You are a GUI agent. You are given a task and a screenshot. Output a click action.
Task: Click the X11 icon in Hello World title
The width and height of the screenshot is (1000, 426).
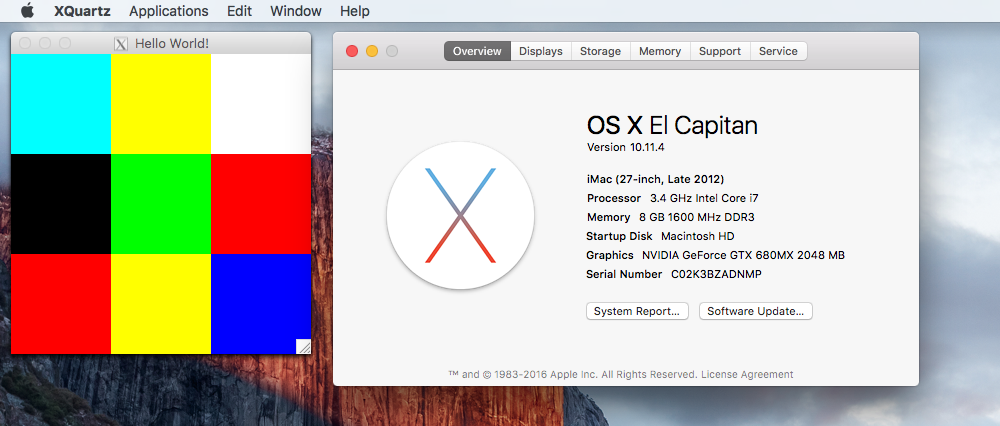point(121,43)
